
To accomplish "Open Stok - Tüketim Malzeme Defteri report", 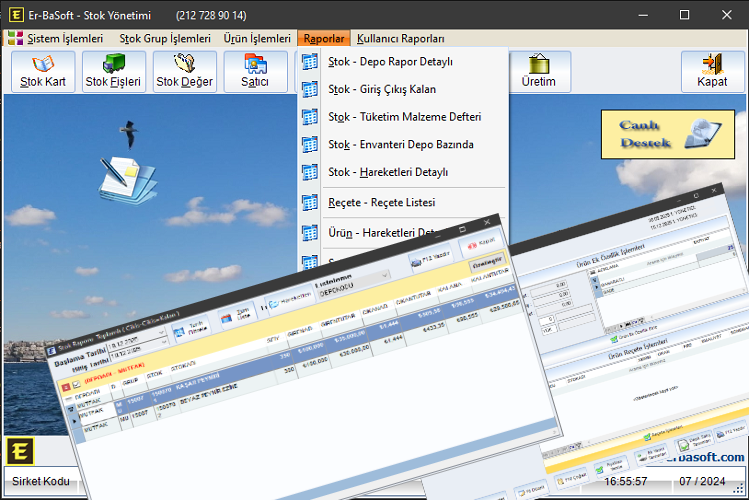I will pyautogui.click(x=404, y=117).
